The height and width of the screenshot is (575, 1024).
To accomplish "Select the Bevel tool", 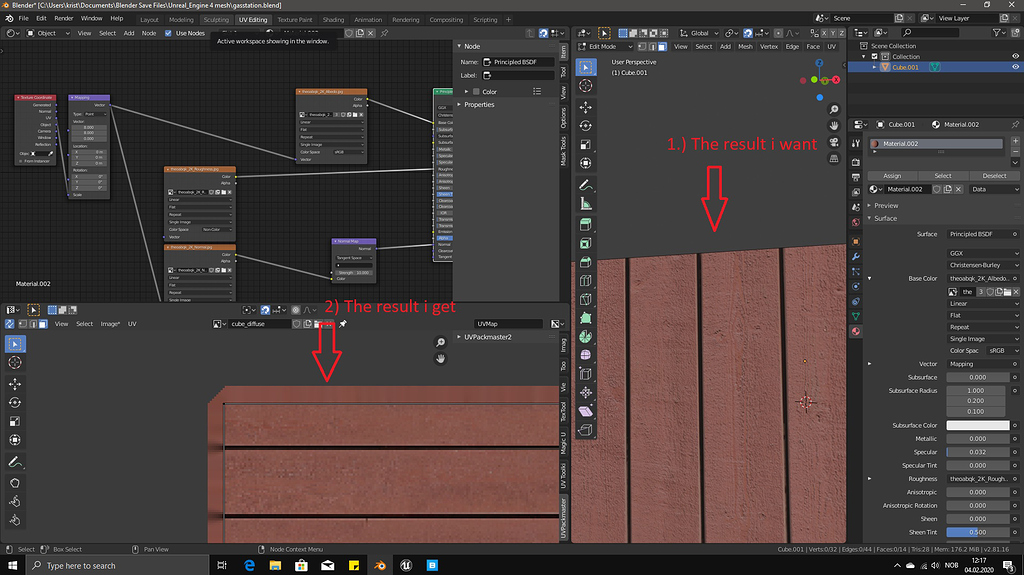I will click(586, 262).
